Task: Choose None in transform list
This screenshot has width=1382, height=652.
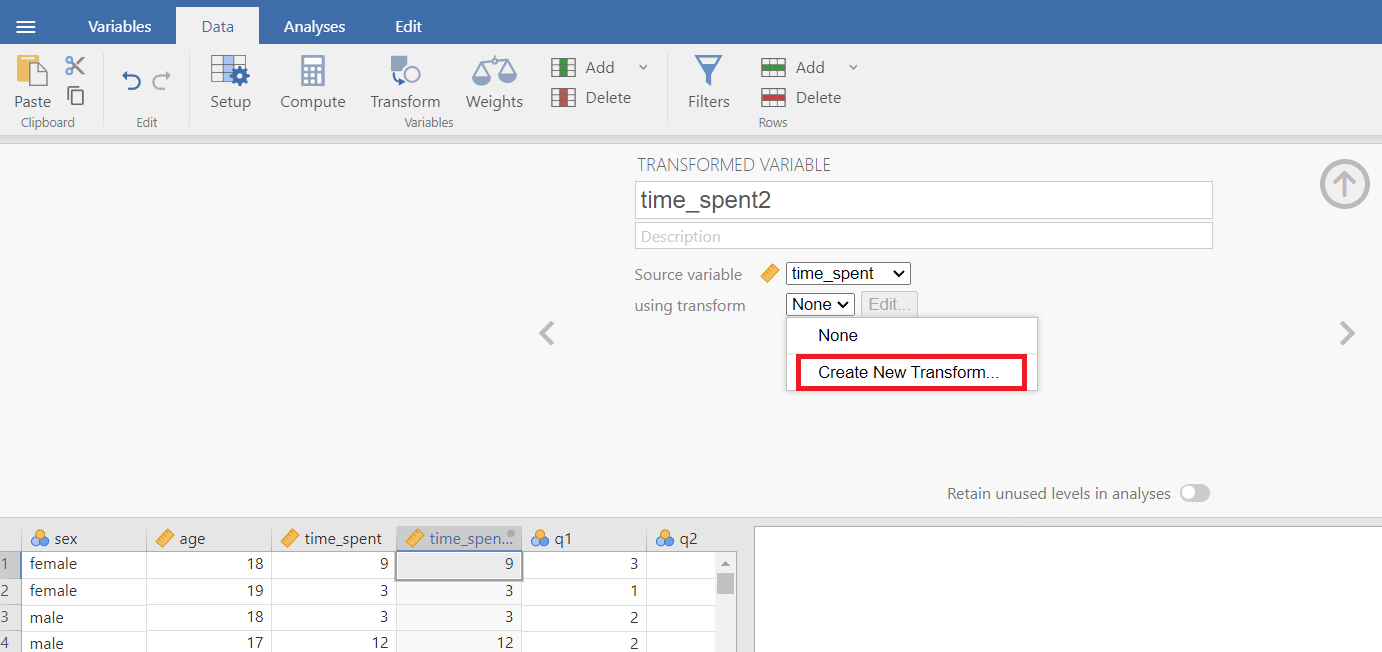Action: click(x=838, y=336)
